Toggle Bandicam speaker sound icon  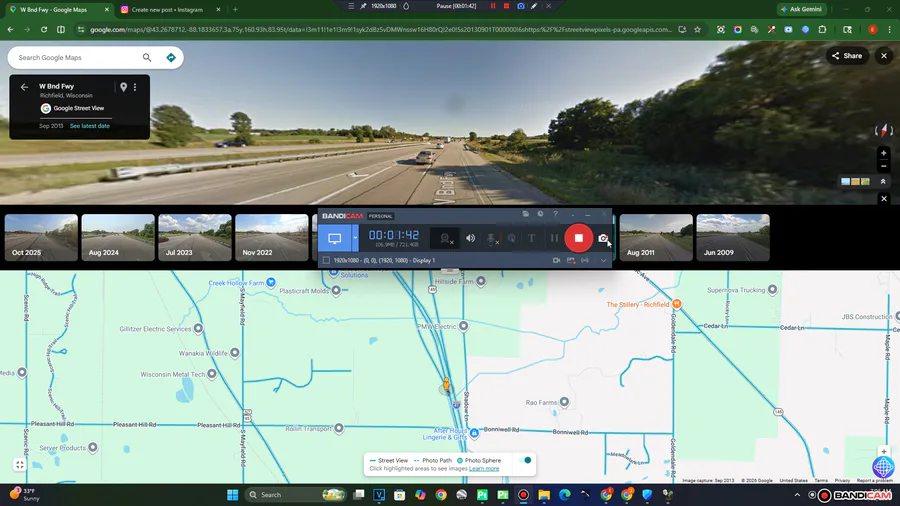pyautogui.click(x=470, y=238)
